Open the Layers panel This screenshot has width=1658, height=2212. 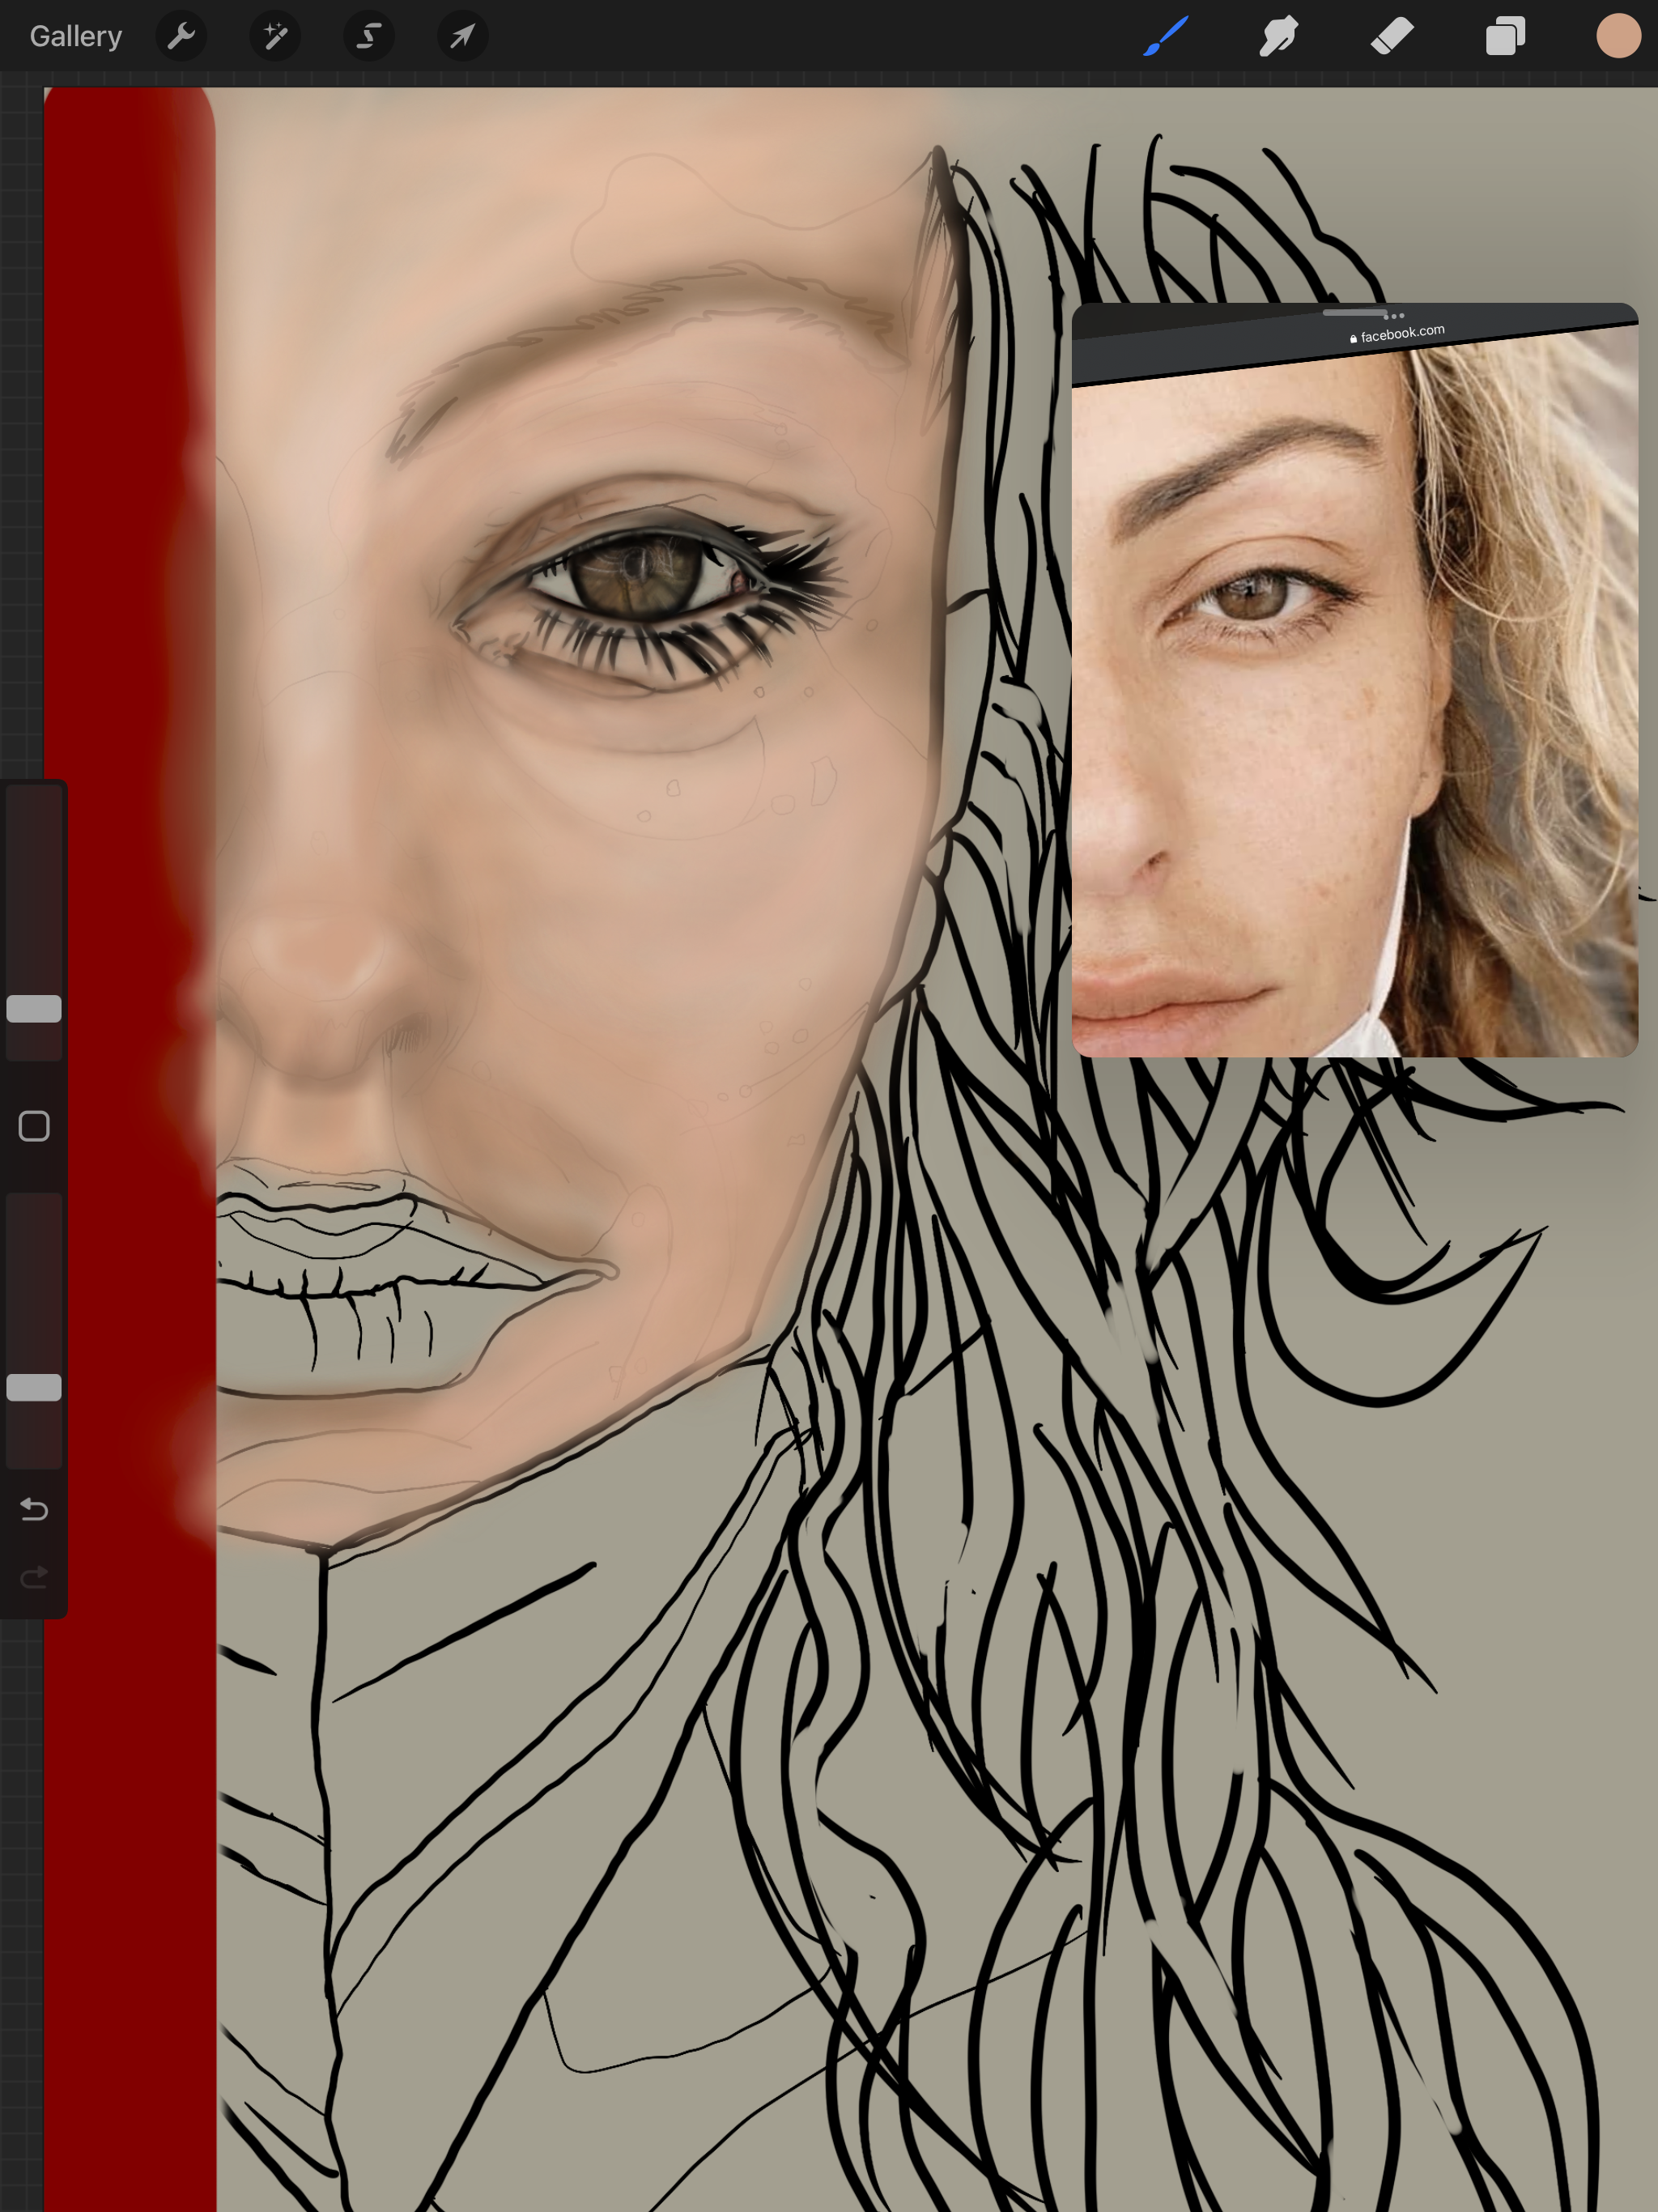pyautogui.click(x=1503, y=36)
